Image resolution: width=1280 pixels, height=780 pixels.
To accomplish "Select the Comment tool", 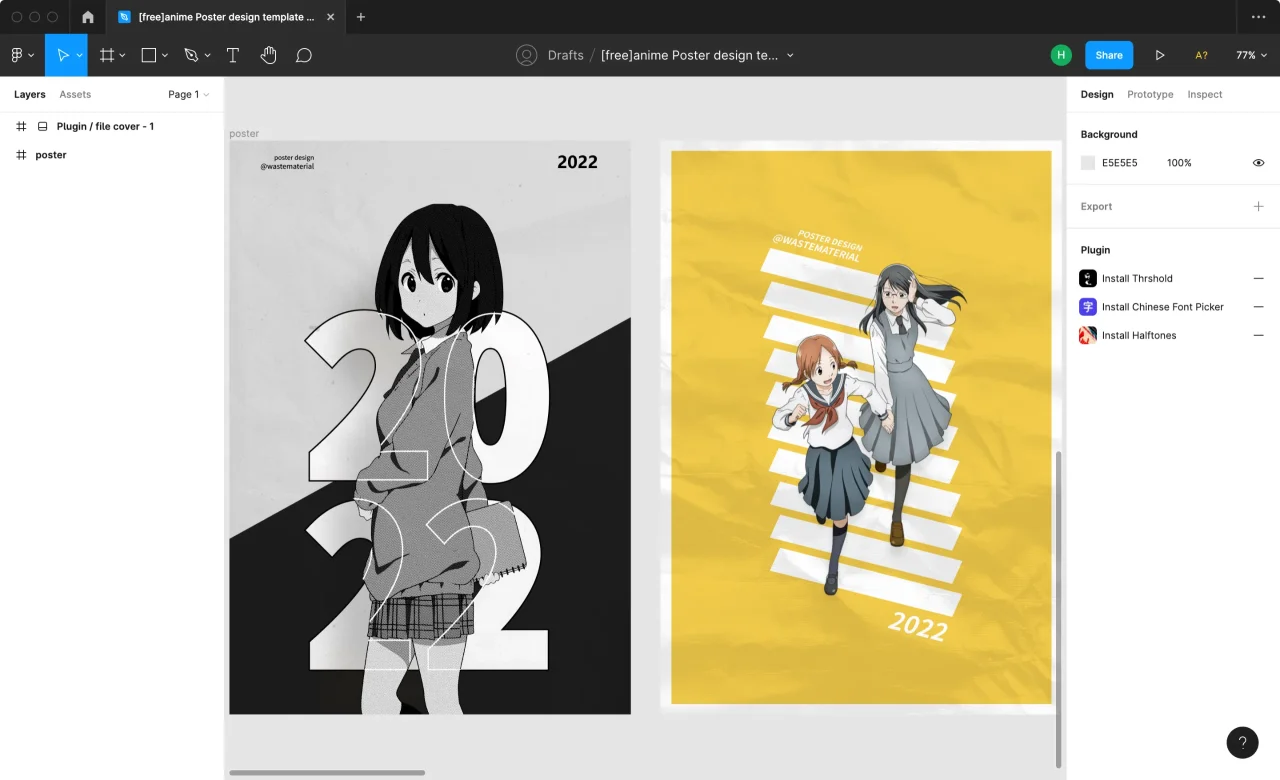I will click(x=304, y=55).
